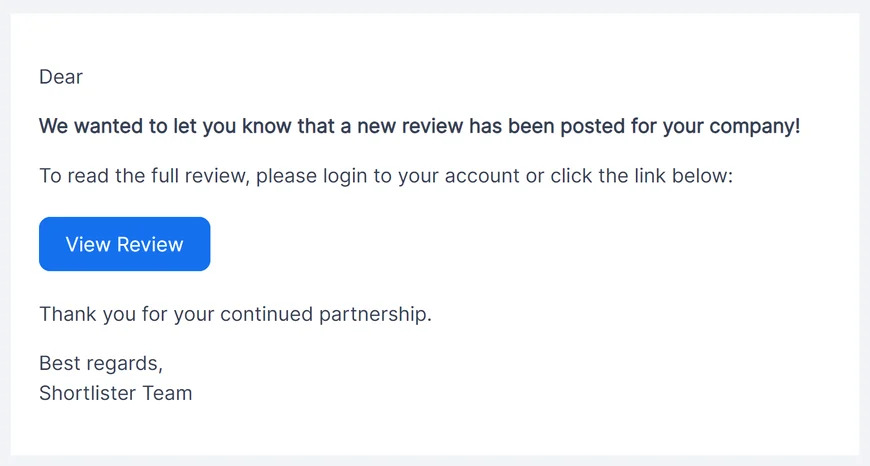Click the word "click" in the instruction line
The height and width of the screenshot is (466, 870).
click(x=569, y=177)
